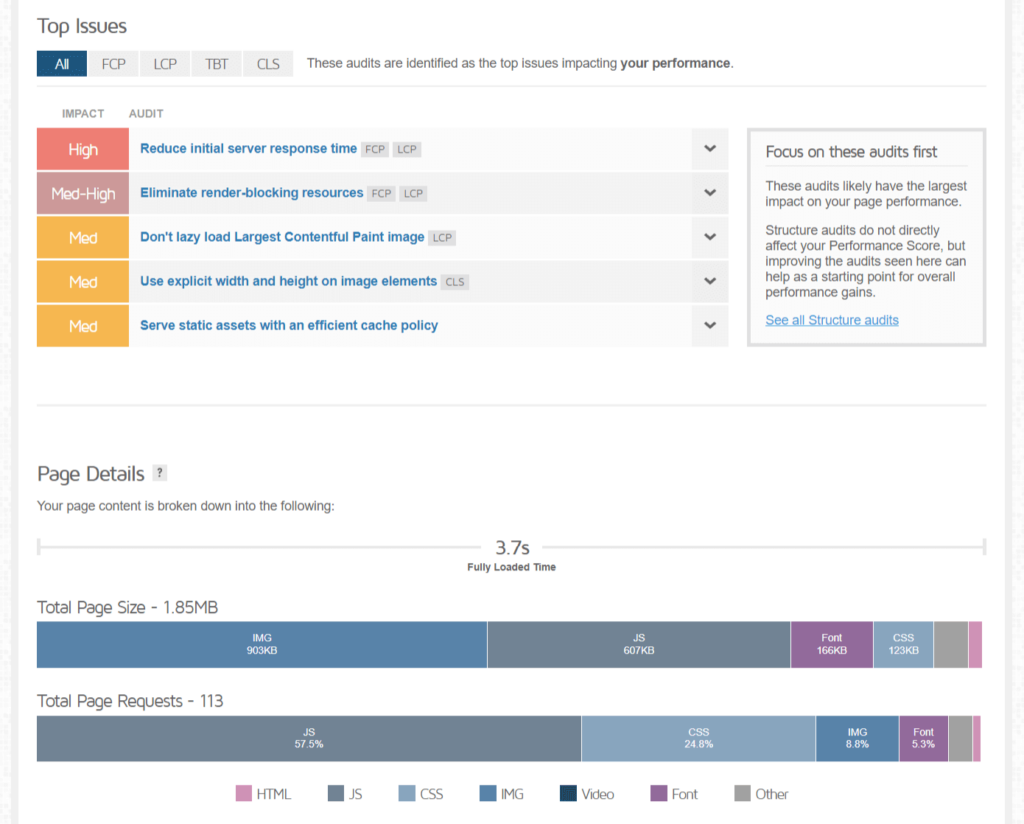The width and height of the screenshot is (1024, 824).
Task: Click the pink HTML legend swatch
Action: point(243,794)
